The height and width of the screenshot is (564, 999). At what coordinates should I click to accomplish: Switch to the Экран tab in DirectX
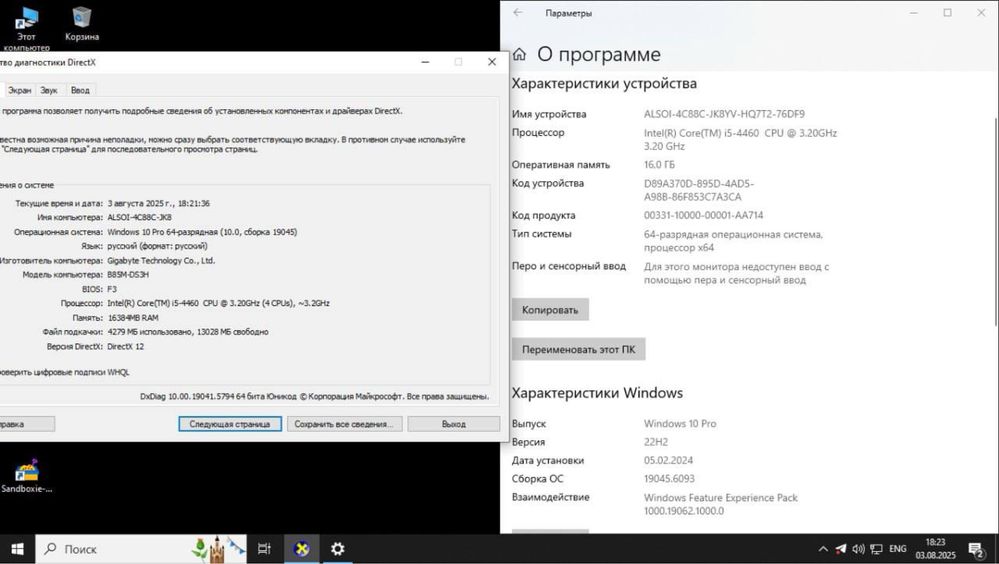pyautogui.click(x=20, y=90)
